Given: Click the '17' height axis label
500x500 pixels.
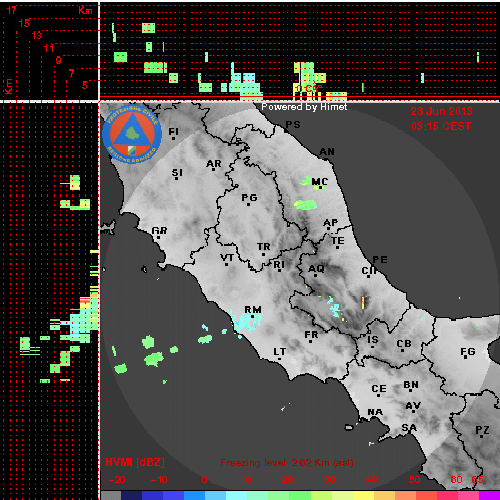Looking at the screenshot, I should (12, 10).
